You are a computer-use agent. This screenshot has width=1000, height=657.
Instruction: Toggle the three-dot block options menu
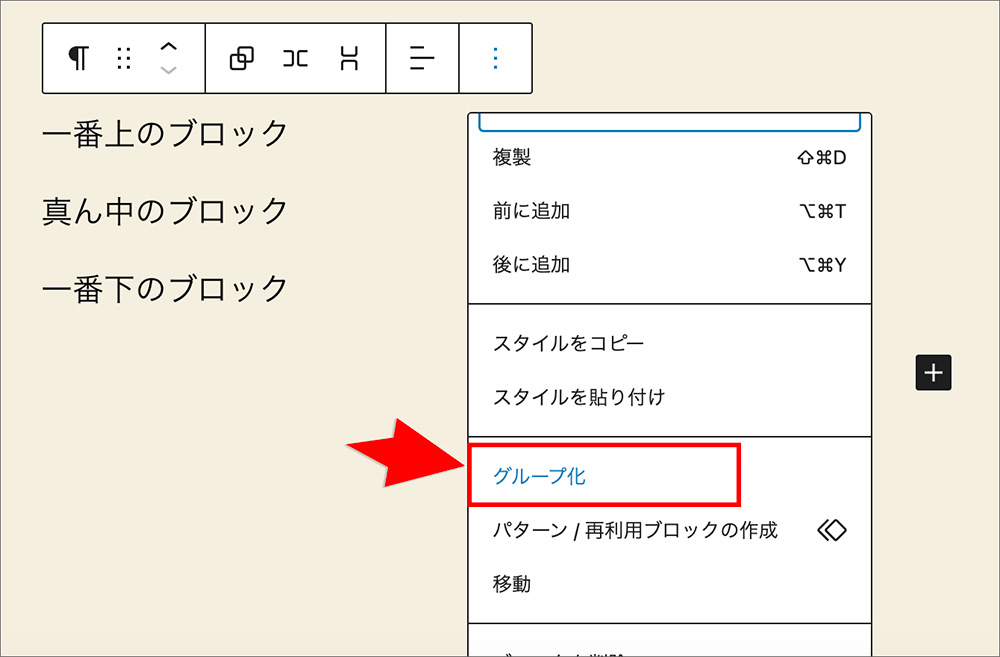(x=495, y=59)
